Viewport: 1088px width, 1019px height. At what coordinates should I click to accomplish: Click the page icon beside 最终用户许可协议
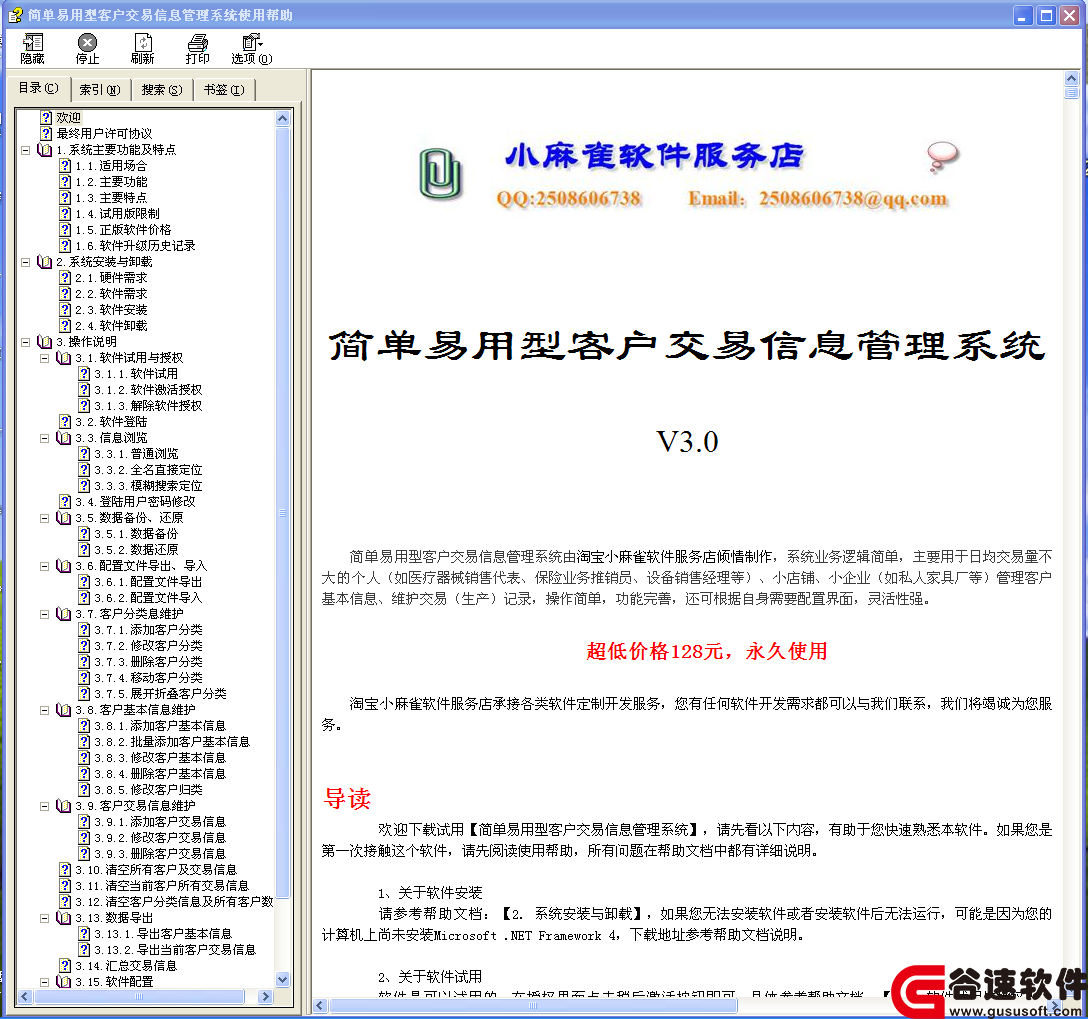(46, 134)
